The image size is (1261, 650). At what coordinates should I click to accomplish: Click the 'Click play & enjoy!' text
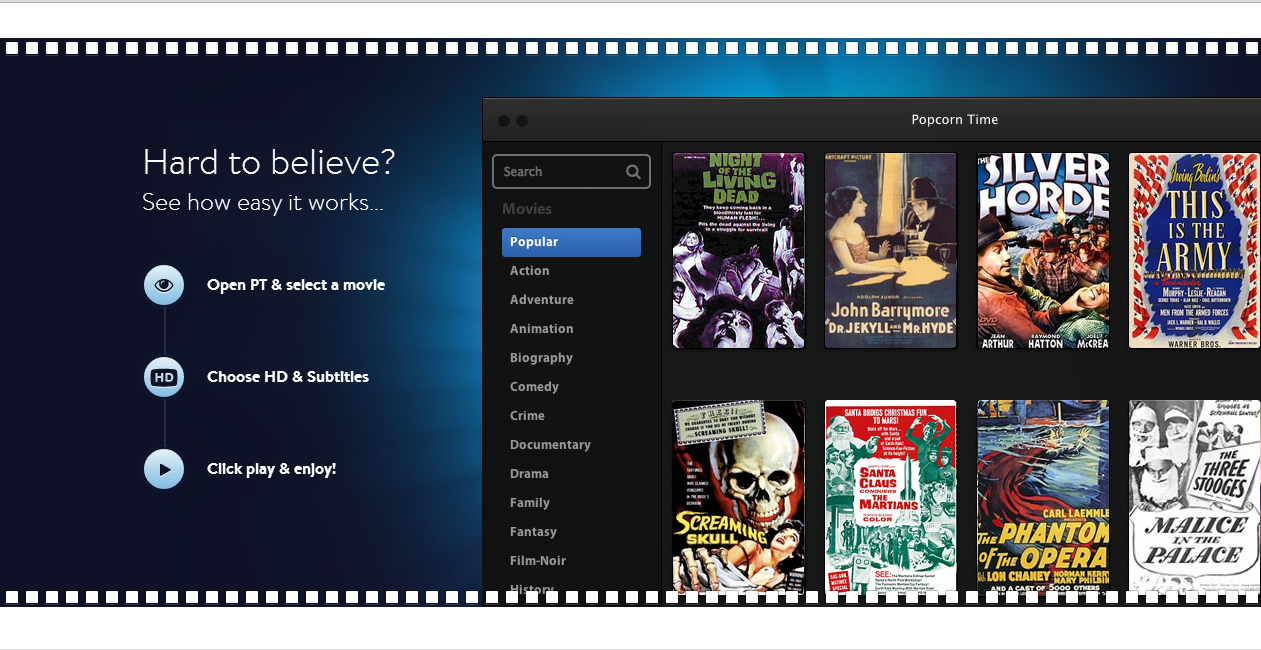click(x=272, y=469)
